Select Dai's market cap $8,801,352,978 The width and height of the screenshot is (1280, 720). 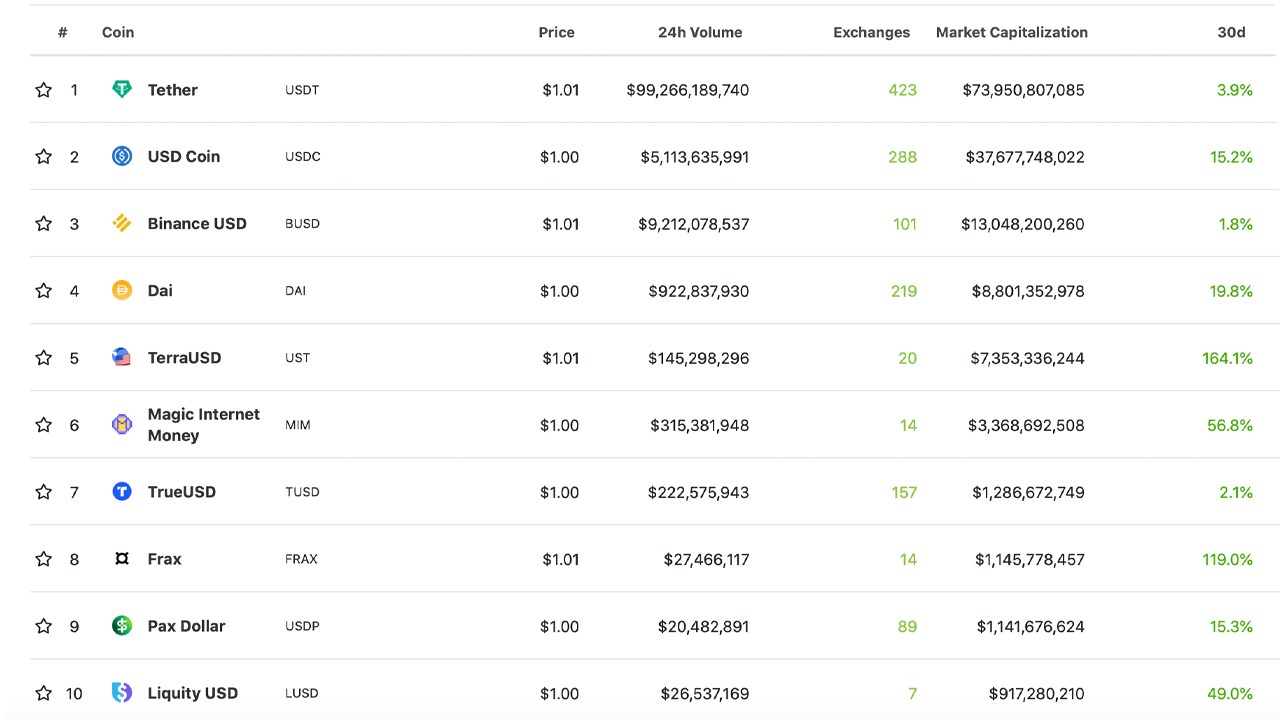pyautogui.click(x=1028, y=291)
